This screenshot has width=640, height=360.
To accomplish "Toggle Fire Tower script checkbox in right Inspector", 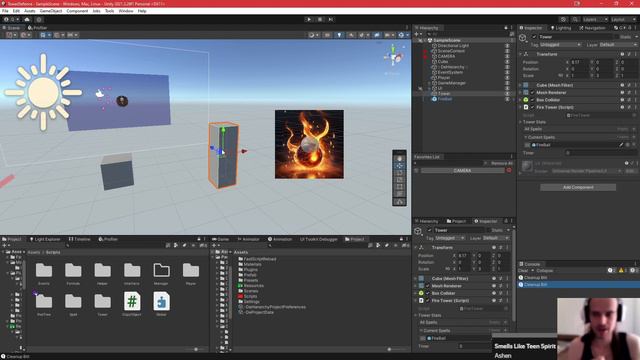I will coord(532,107).
